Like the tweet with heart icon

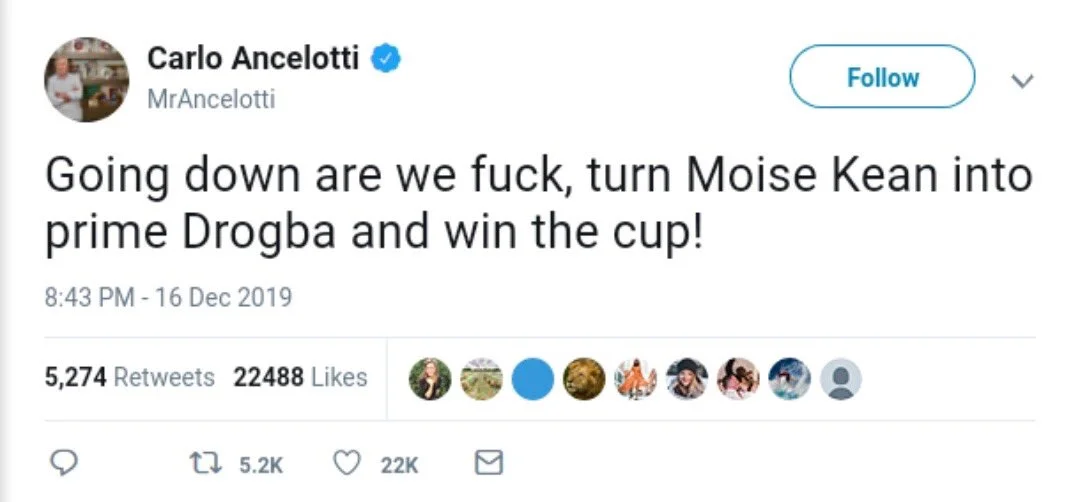coord(345,463)
